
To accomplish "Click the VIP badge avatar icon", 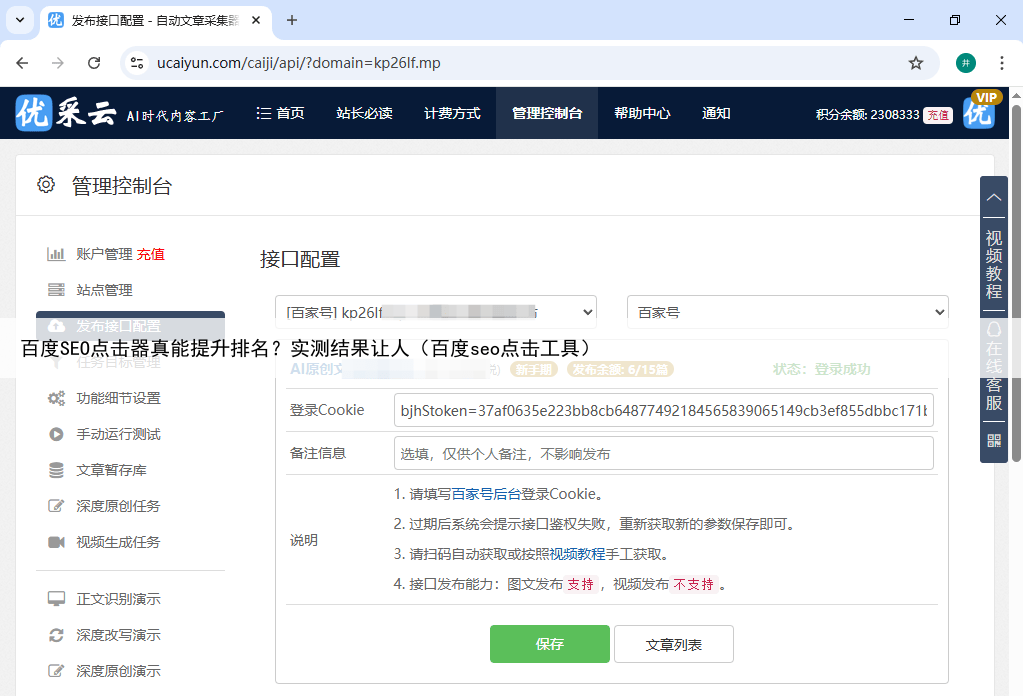I will click(x=980, y=111).
